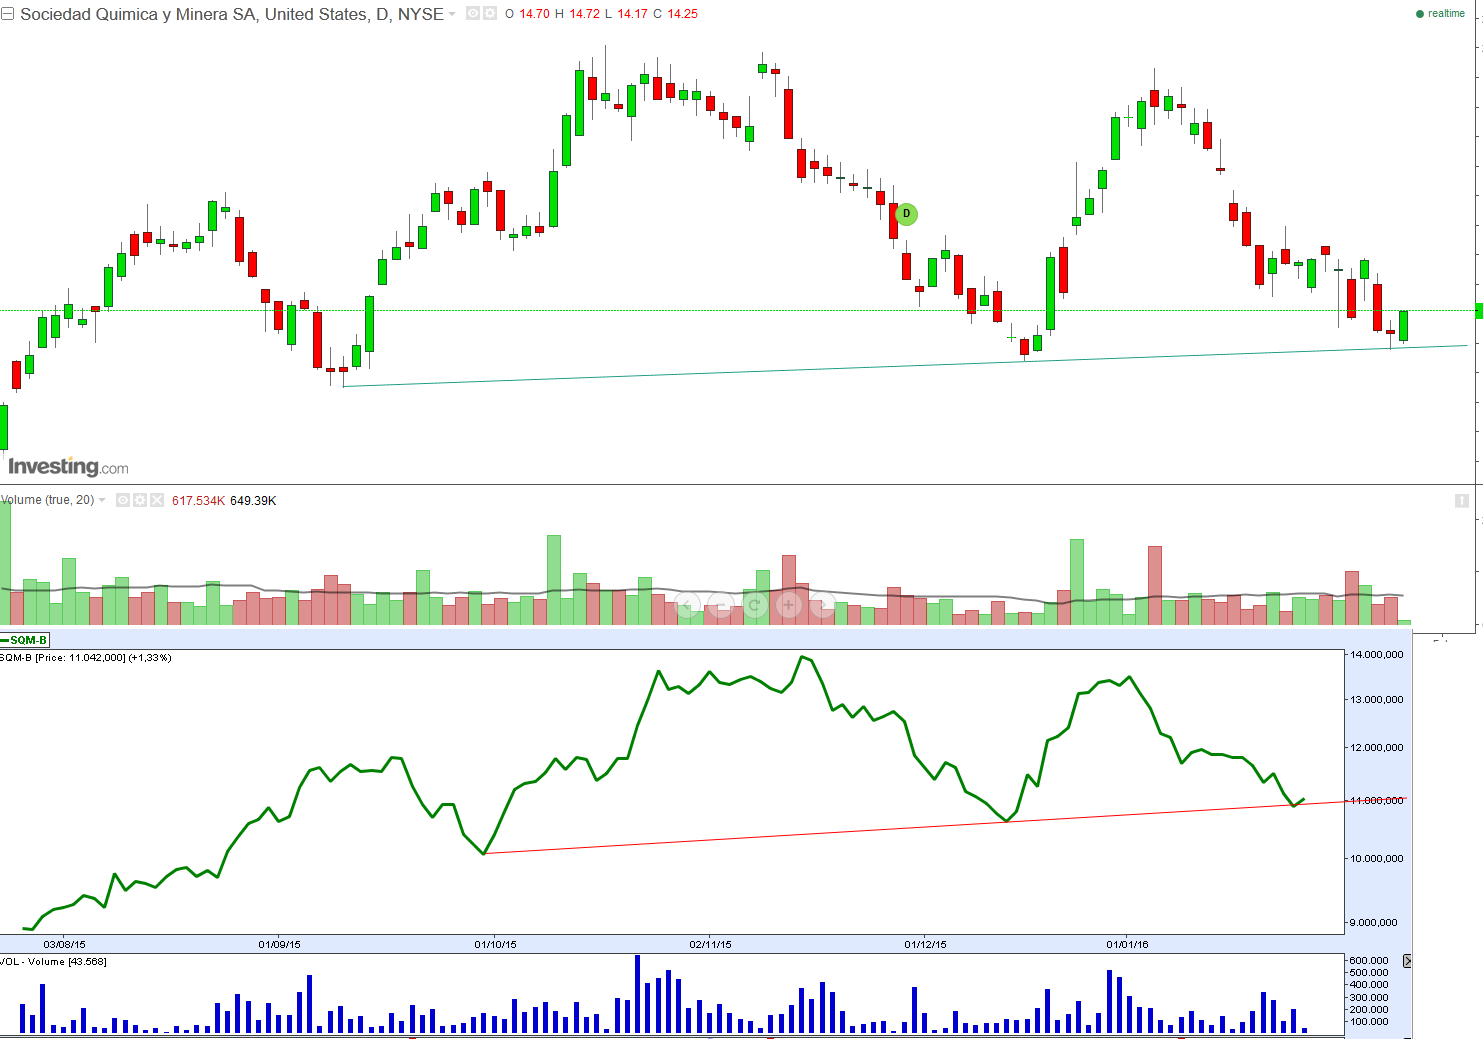Image resolution: width=1483 pixels, height=1039 pixels.
Task: Click the close price value 14.25
Action: point(683,14)
